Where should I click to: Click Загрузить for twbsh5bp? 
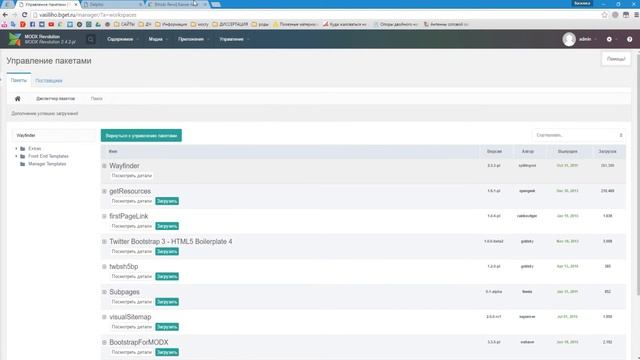coord(167,277)
